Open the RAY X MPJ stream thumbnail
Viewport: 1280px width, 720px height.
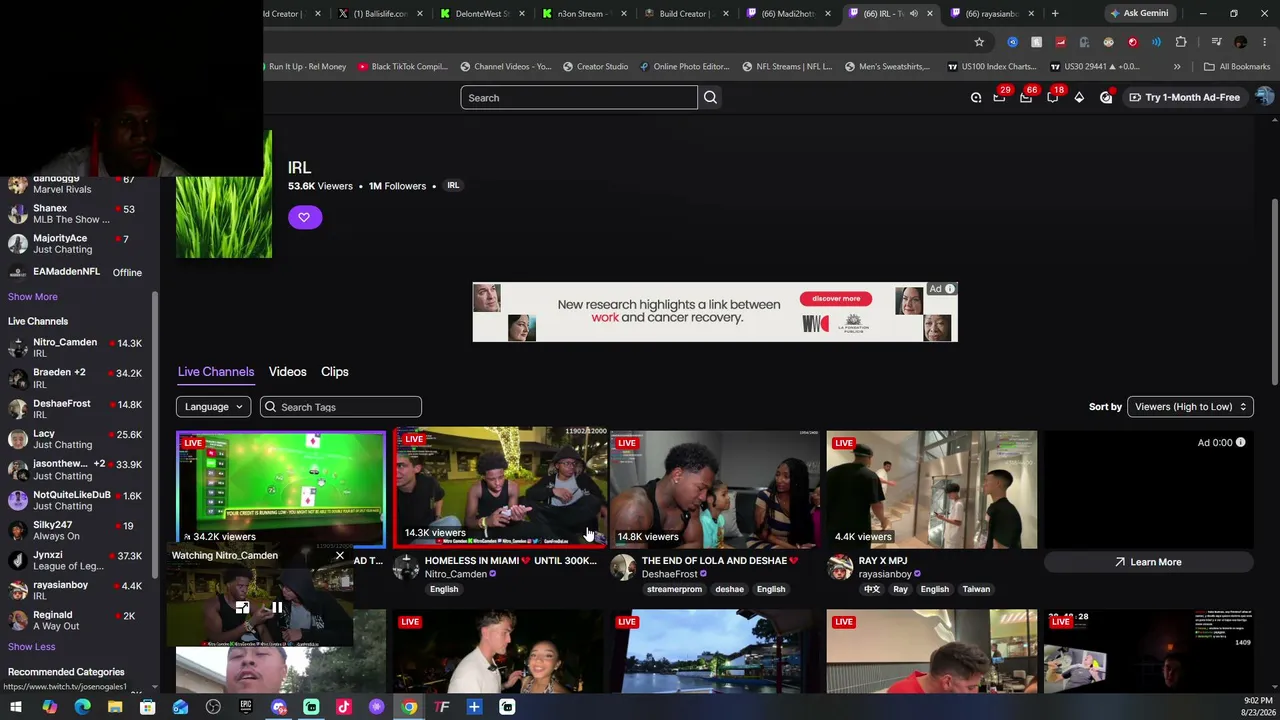[932, 489]
